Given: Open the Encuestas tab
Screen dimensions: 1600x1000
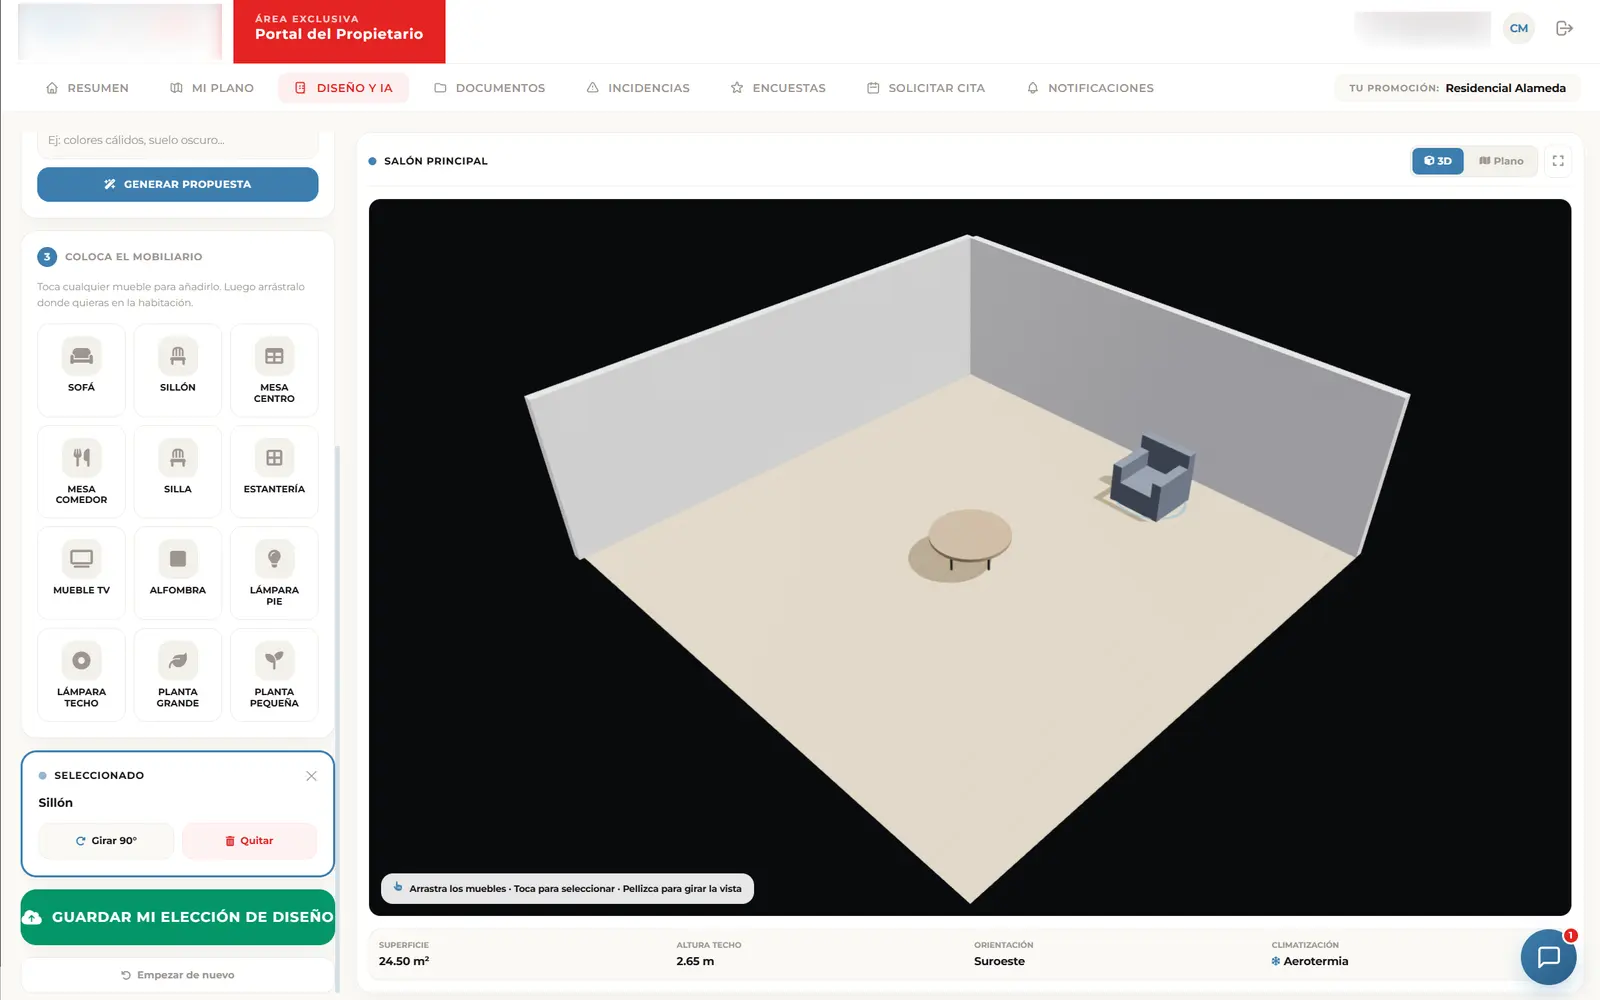Looking at the screenshot, I should click(x=778, y=88).
